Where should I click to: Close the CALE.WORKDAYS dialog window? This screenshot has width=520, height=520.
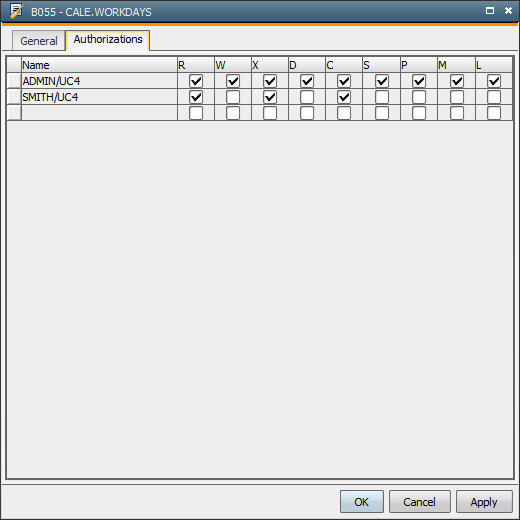508,11
